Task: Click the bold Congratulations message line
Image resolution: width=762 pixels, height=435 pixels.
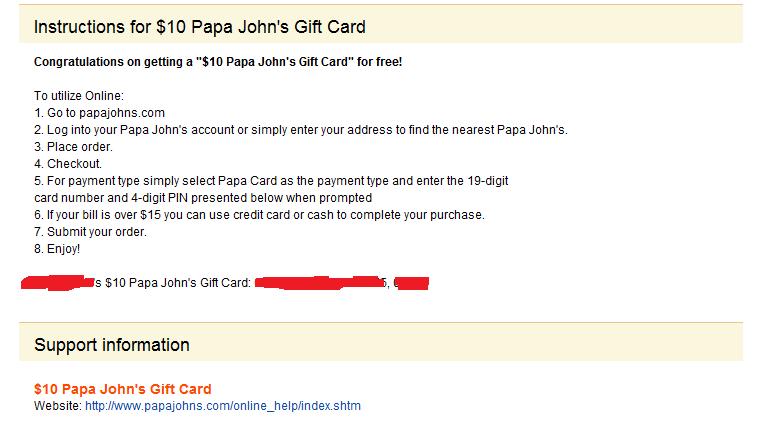Action: pyautogui.click(x=218, y=62)
